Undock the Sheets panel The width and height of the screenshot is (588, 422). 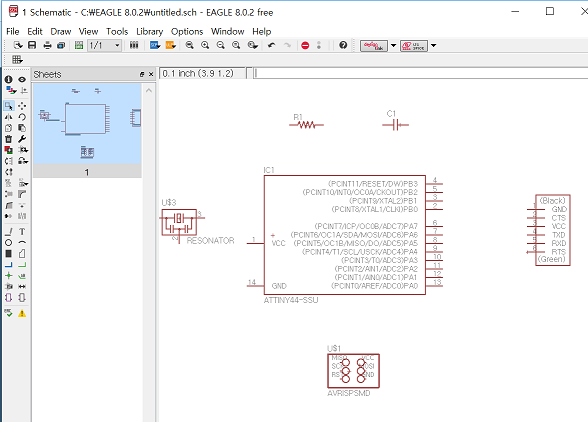pos(142,74)
